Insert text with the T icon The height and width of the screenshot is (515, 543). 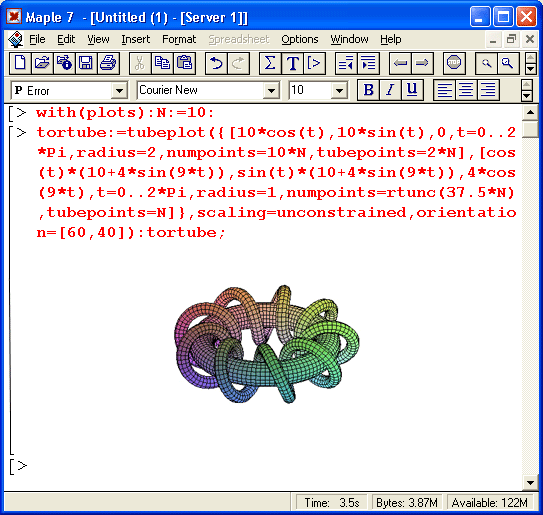pos(293,63)
